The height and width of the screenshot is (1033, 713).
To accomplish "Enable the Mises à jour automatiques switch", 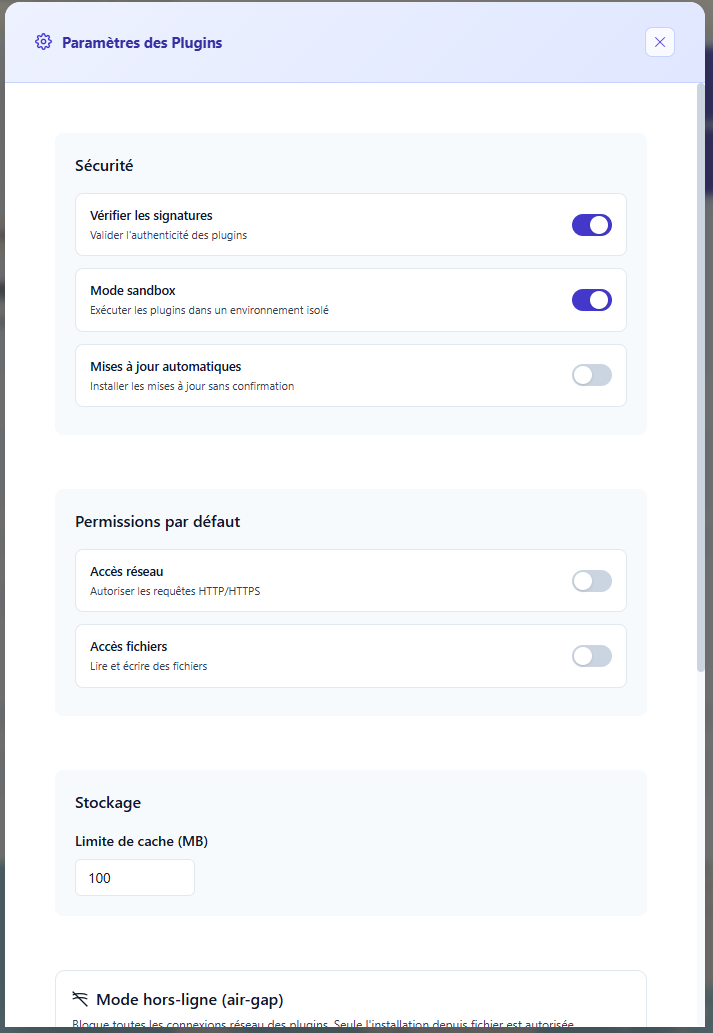I will point(591,375).
